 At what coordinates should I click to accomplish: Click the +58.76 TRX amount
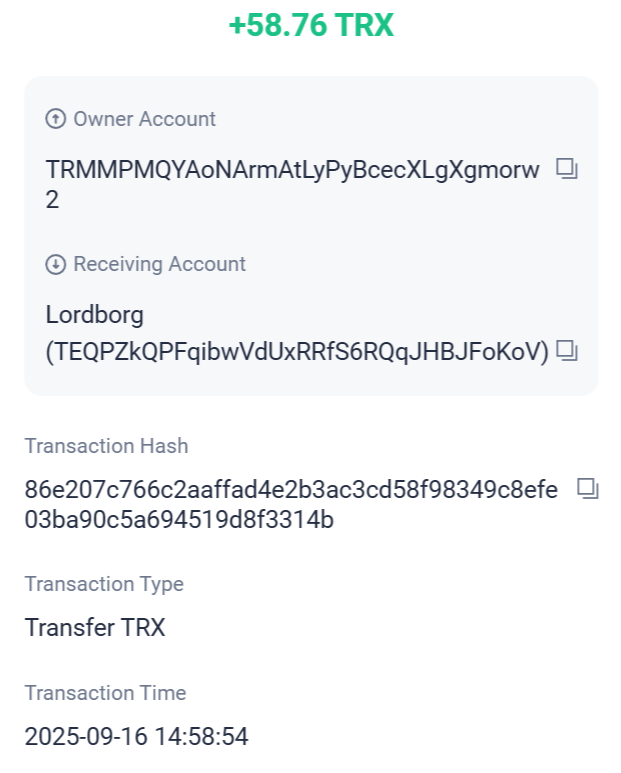pyautogui.click(x=311, y=26)
